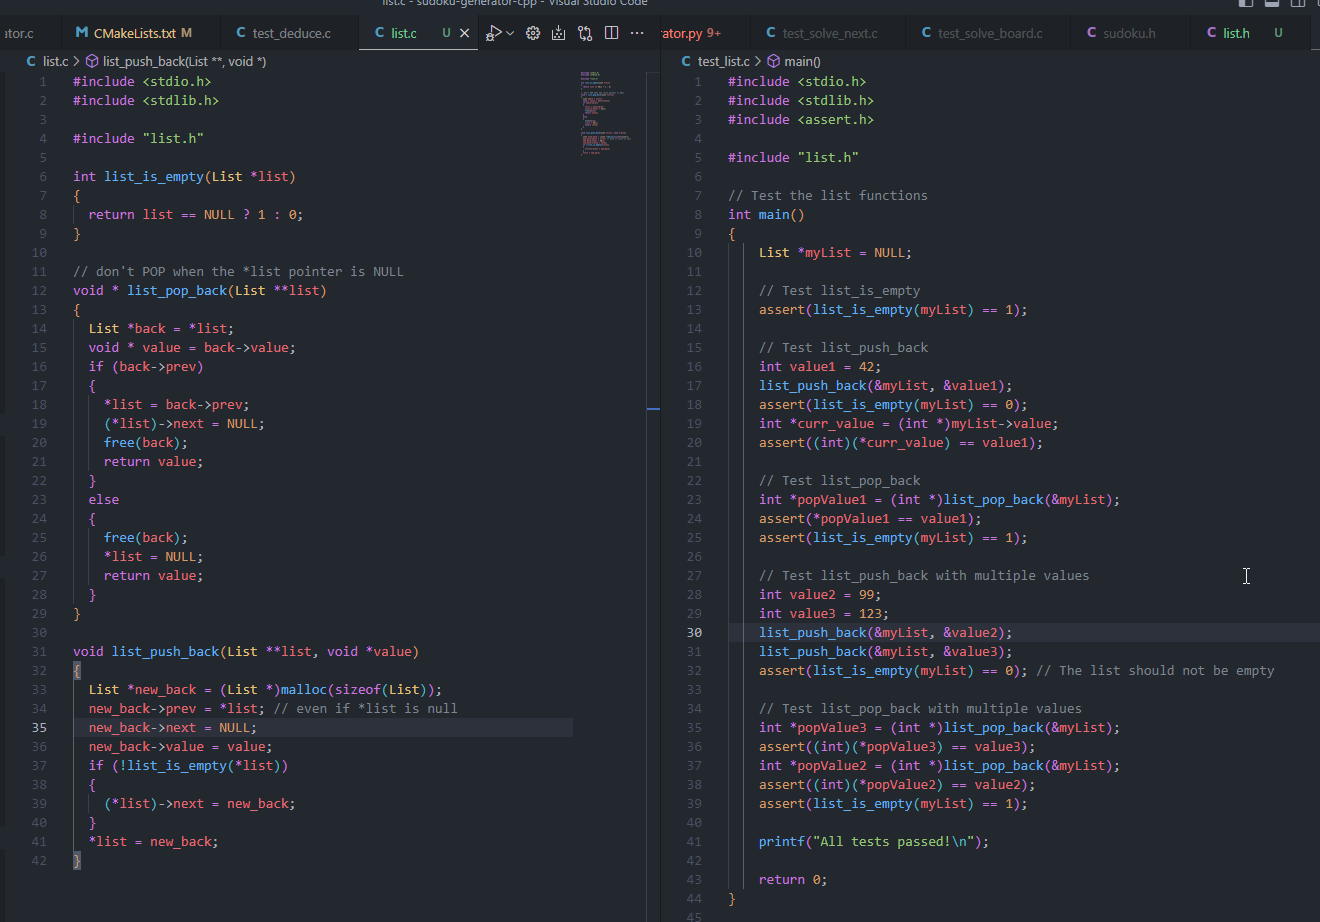Click 'int value2 = 99;' line
Viewport: 1320px width, 922px height.
(820, 594)
